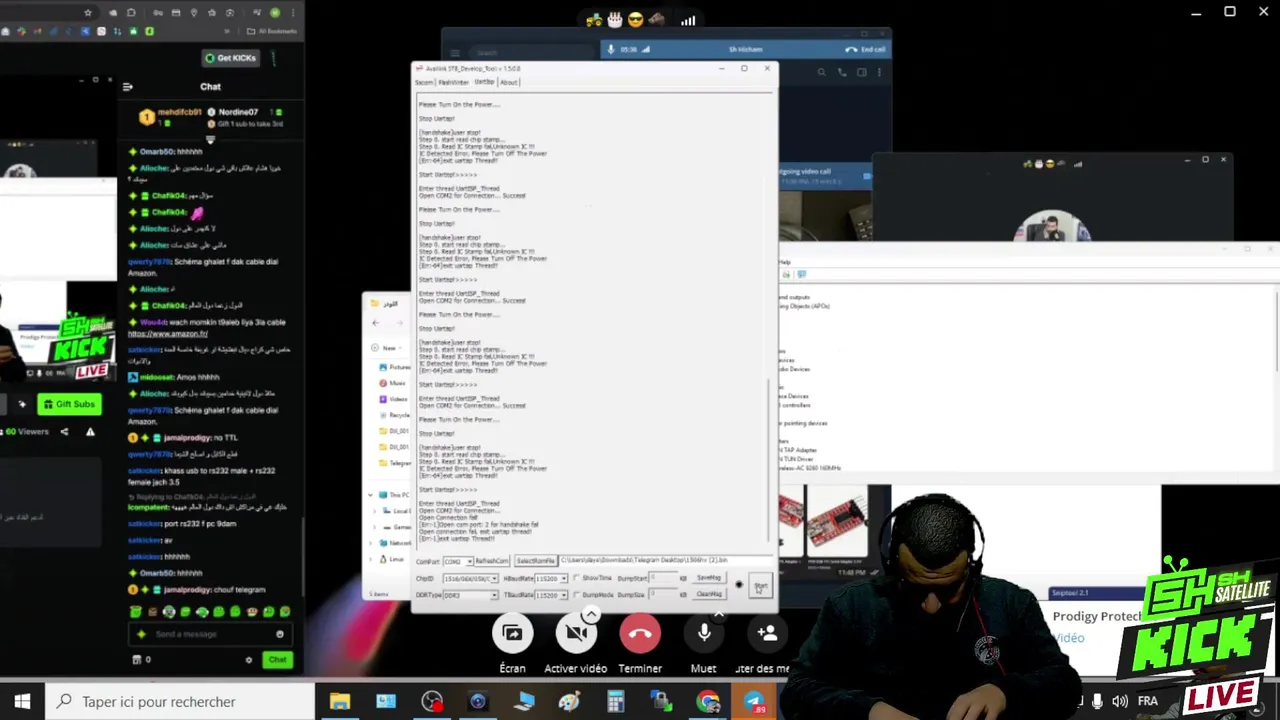Click the ClearMsg button
The width and height of the screenshot is (1280, 720).
coord(709,594)
